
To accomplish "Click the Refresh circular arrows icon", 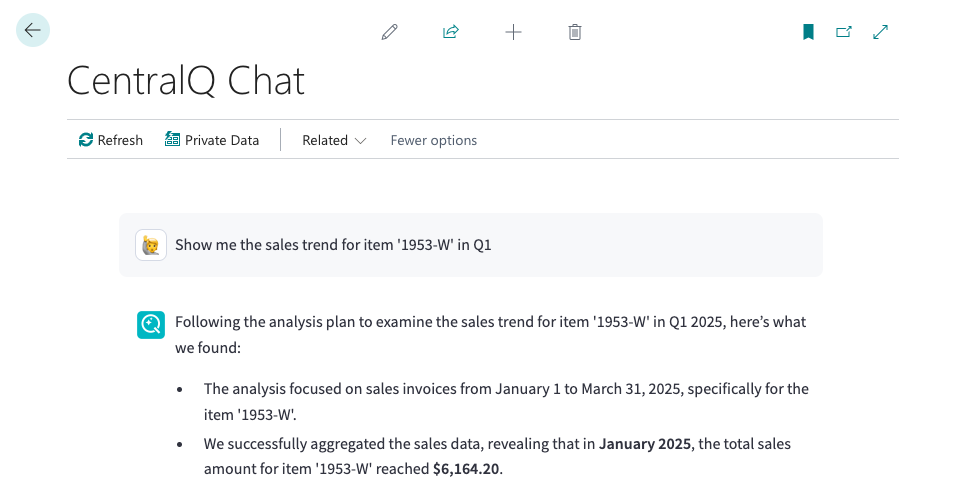I will [86, 140].
